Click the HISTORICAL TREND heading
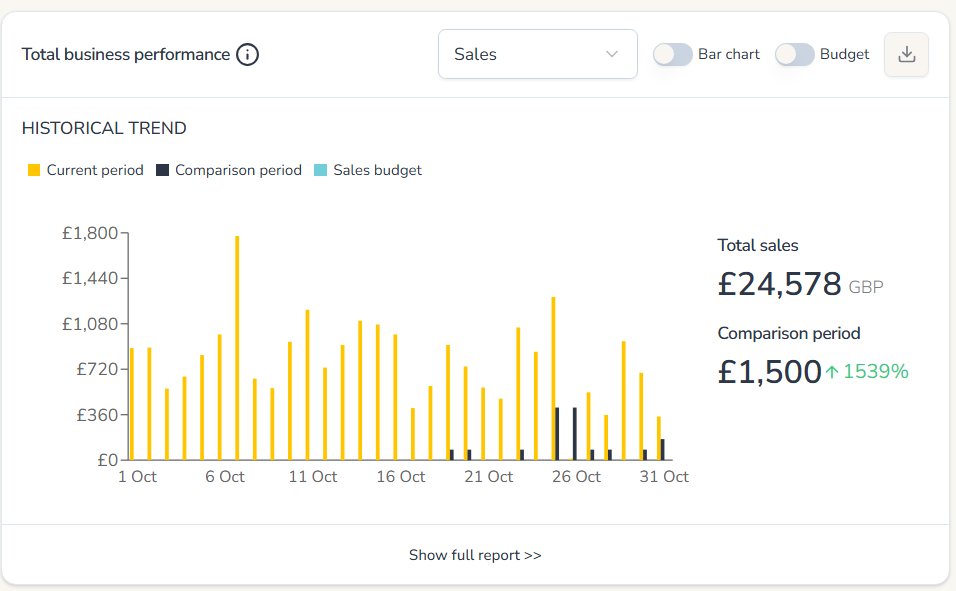Viewport: 956px width, 591px height. 104,128
